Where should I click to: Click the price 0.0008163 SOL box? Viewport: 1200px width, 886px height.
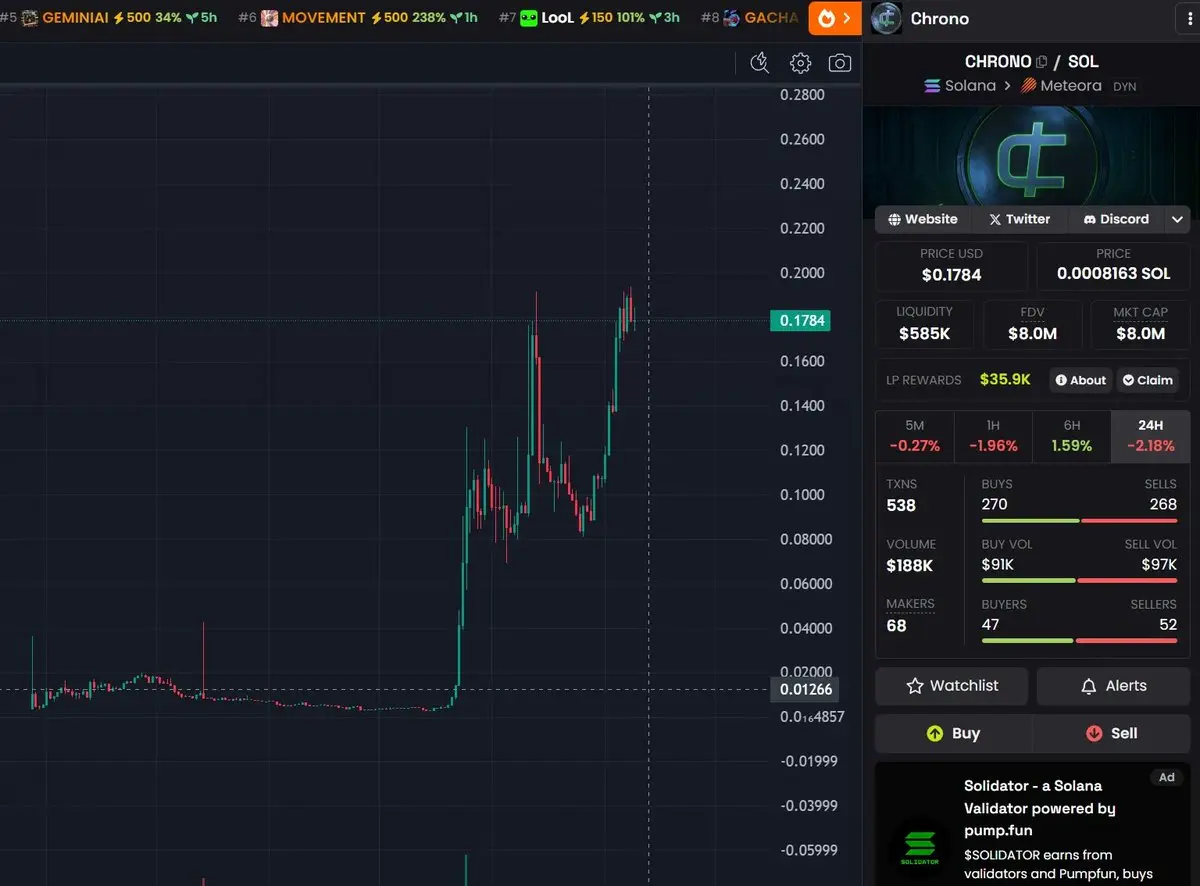(1113, 265)
